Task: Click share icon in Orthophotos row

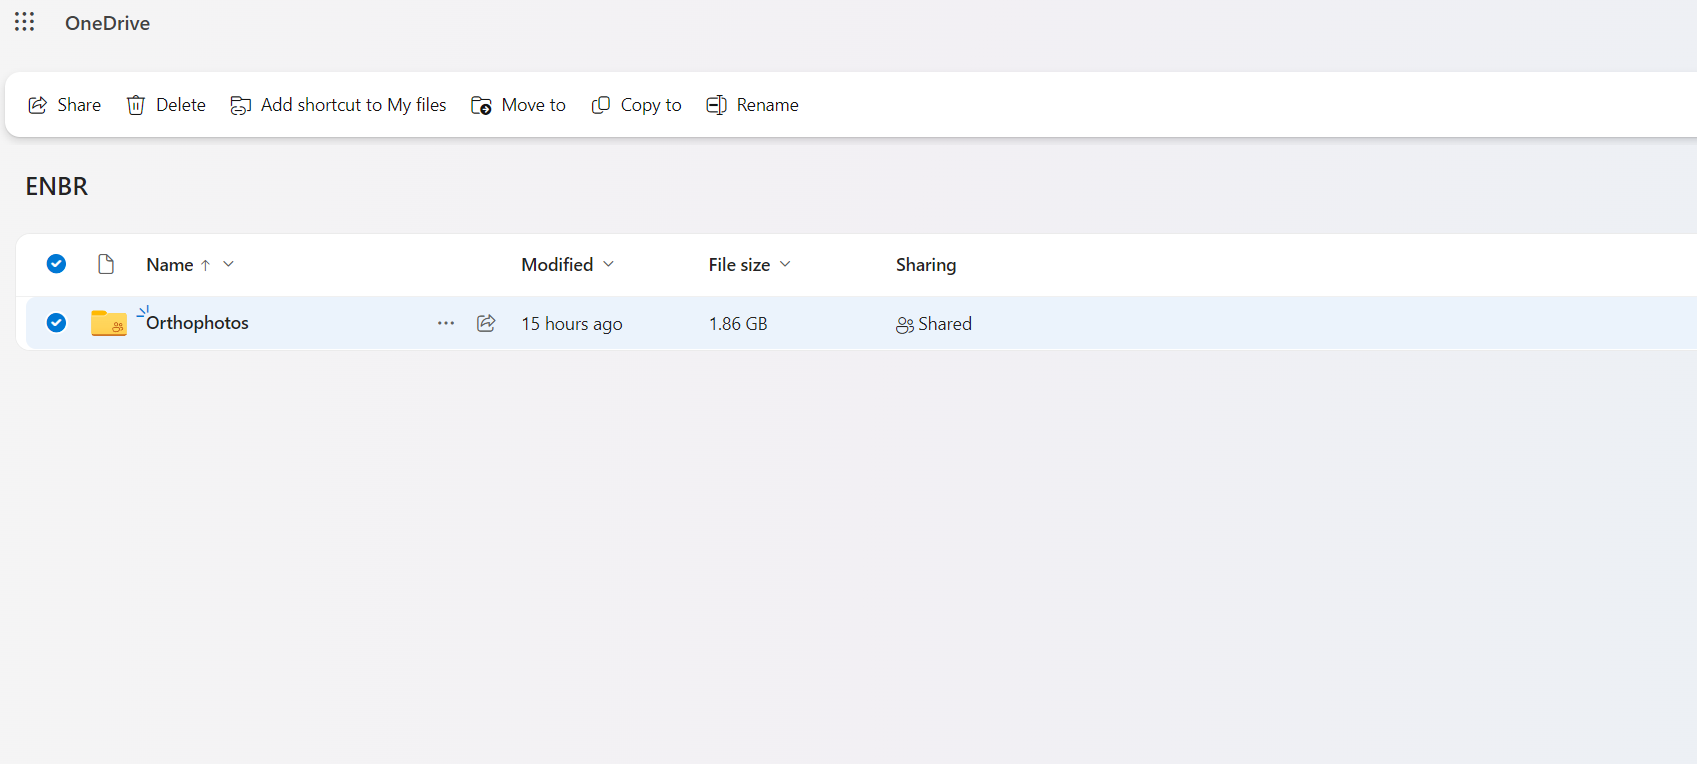Action: pyautogui.click(x=486, y=323)
